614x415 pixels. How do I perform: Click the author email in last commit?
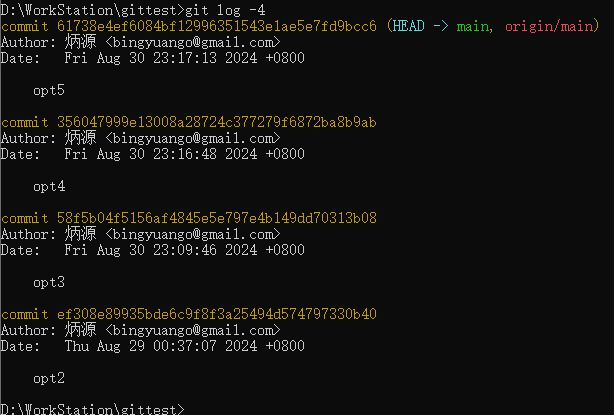pos(193,330)
